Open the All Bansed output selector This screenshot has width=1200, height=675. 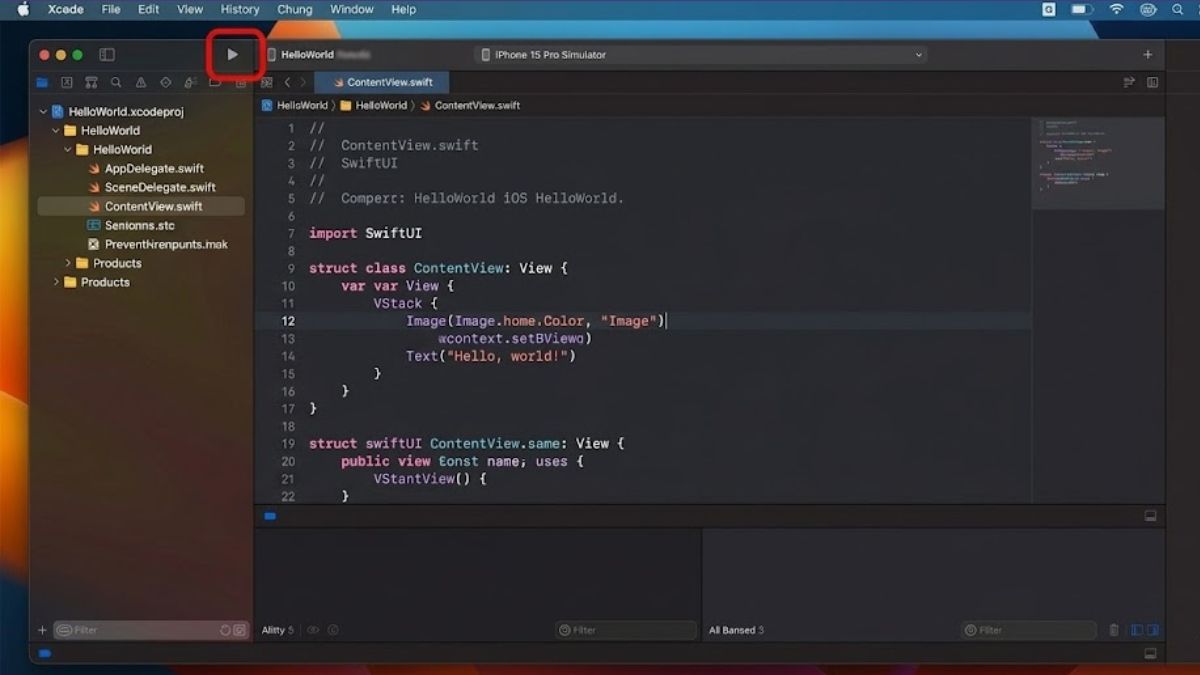(x=736, y=630)
